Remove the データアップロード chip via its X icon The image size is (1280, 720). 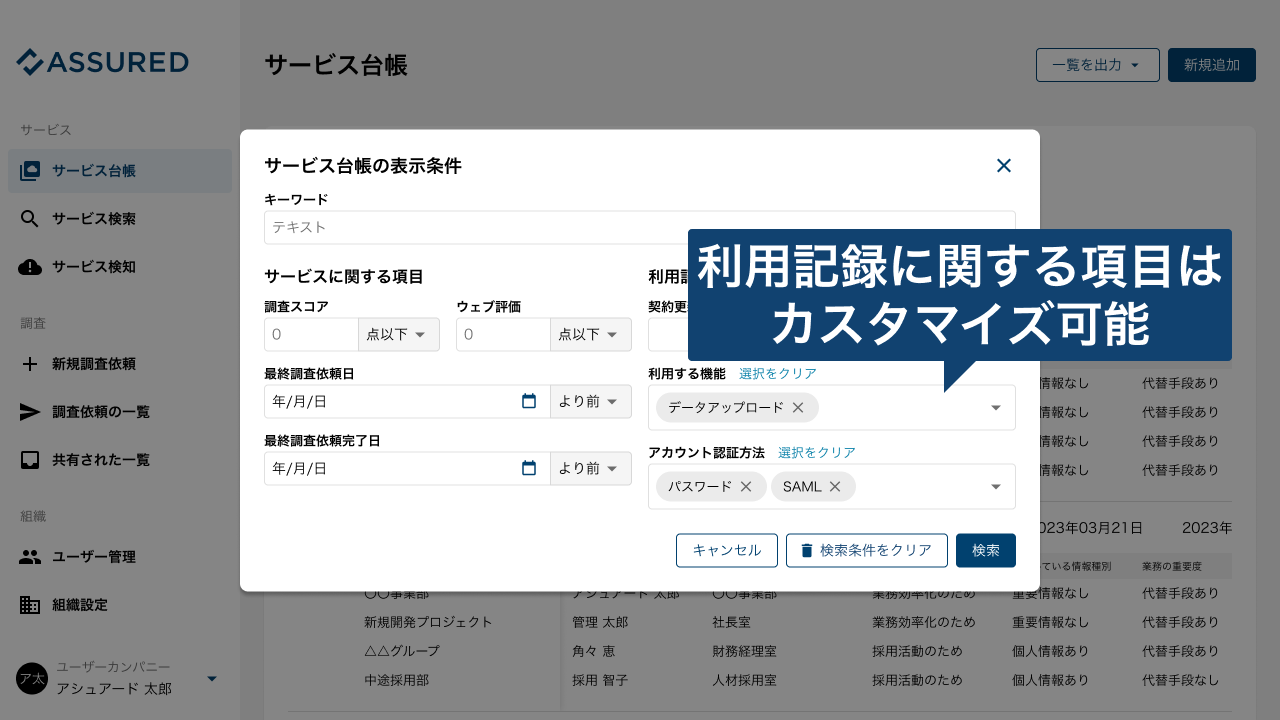[797, 408]
